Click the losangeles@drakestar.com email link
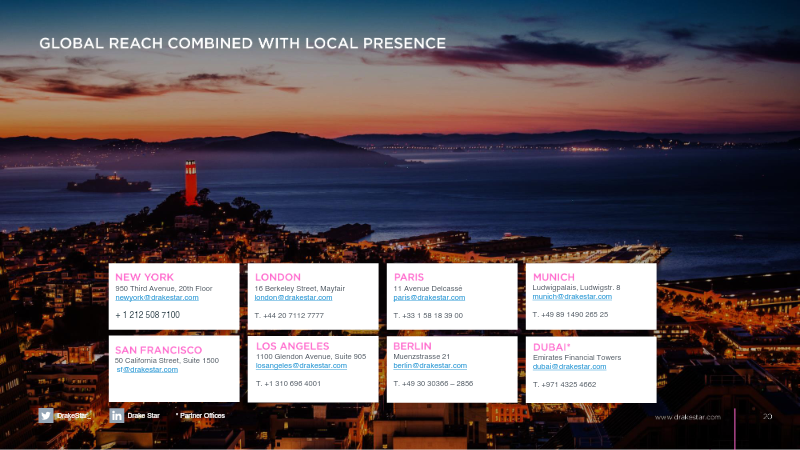This screenshot has width=800, height=450. pyautogui.click(x=302, y=365)
